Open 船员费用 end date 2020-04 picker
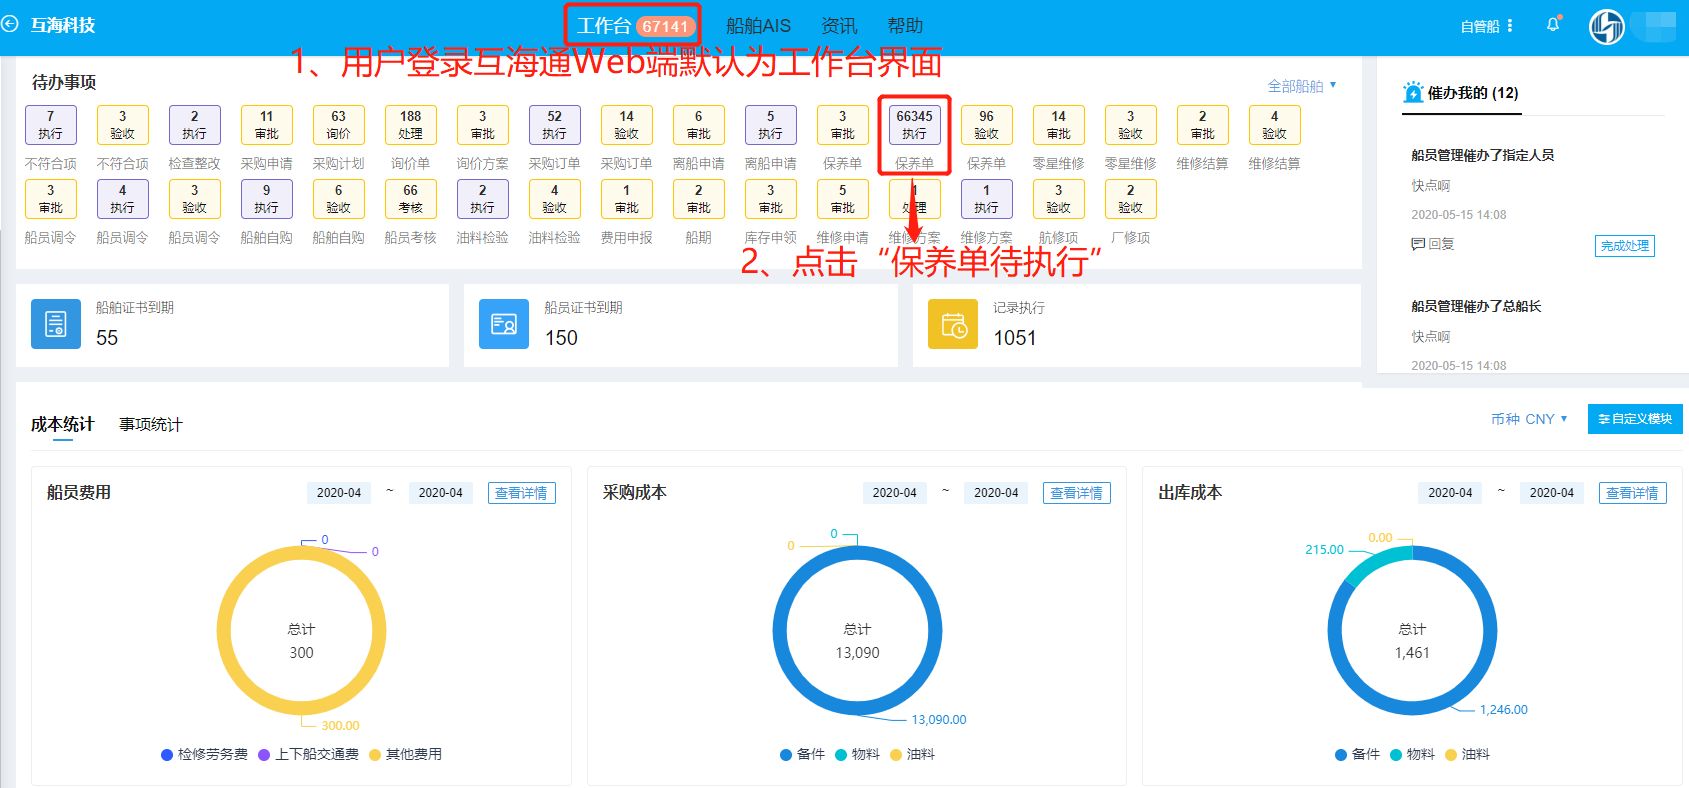This screenshot has width=1689, height=788. click(x=441, y=493)
